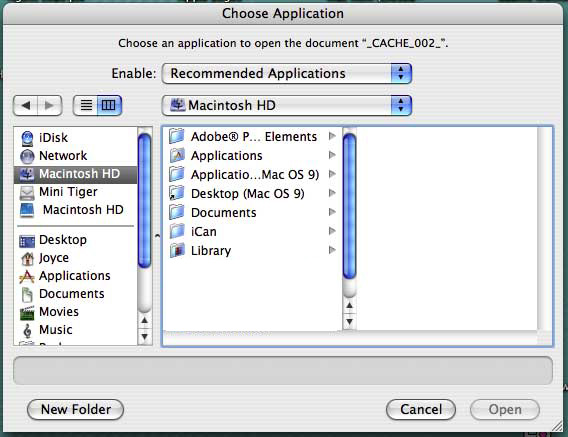Select "Library" row text

pyautogui.click(x=211, y=251)
